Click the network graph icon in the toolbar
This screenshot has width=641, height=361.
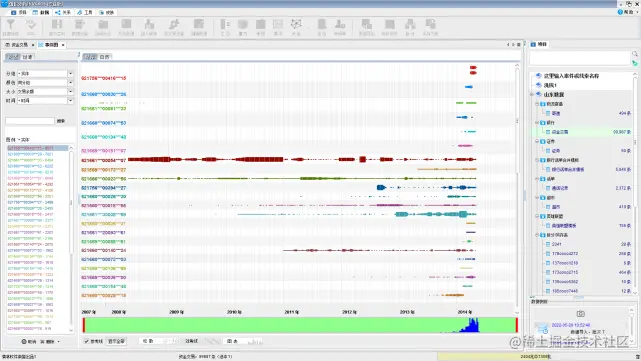(296, 24)
